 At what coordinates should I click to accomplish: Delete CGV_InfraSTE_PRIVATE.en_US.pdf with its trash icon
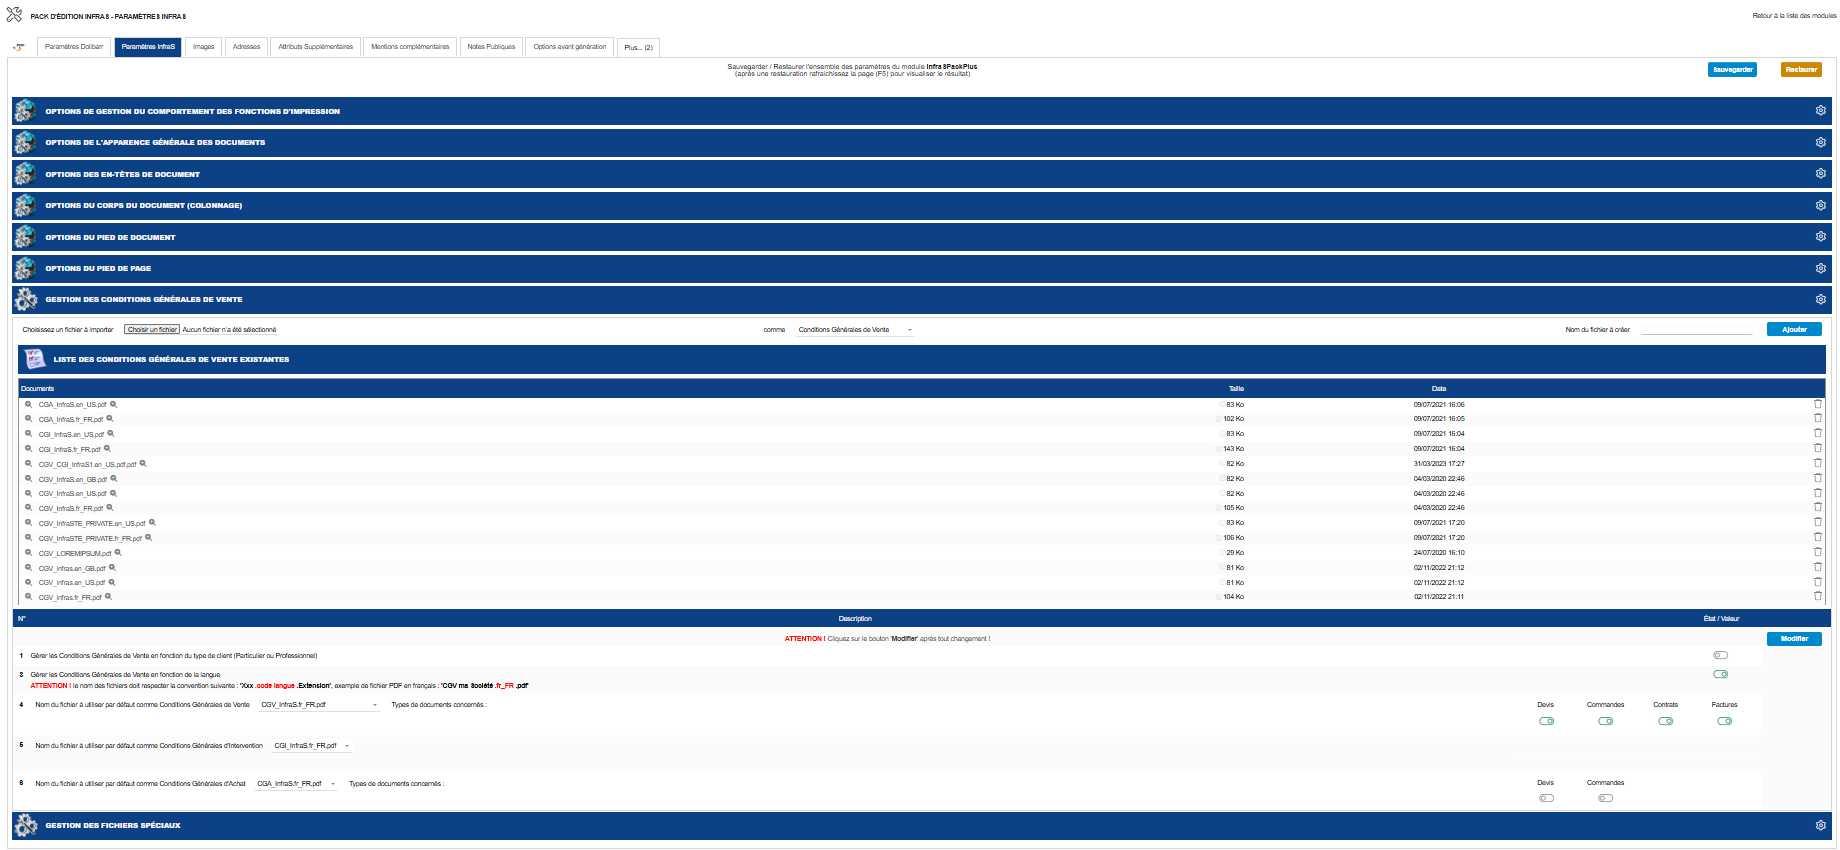click(x=1818, y=523)
